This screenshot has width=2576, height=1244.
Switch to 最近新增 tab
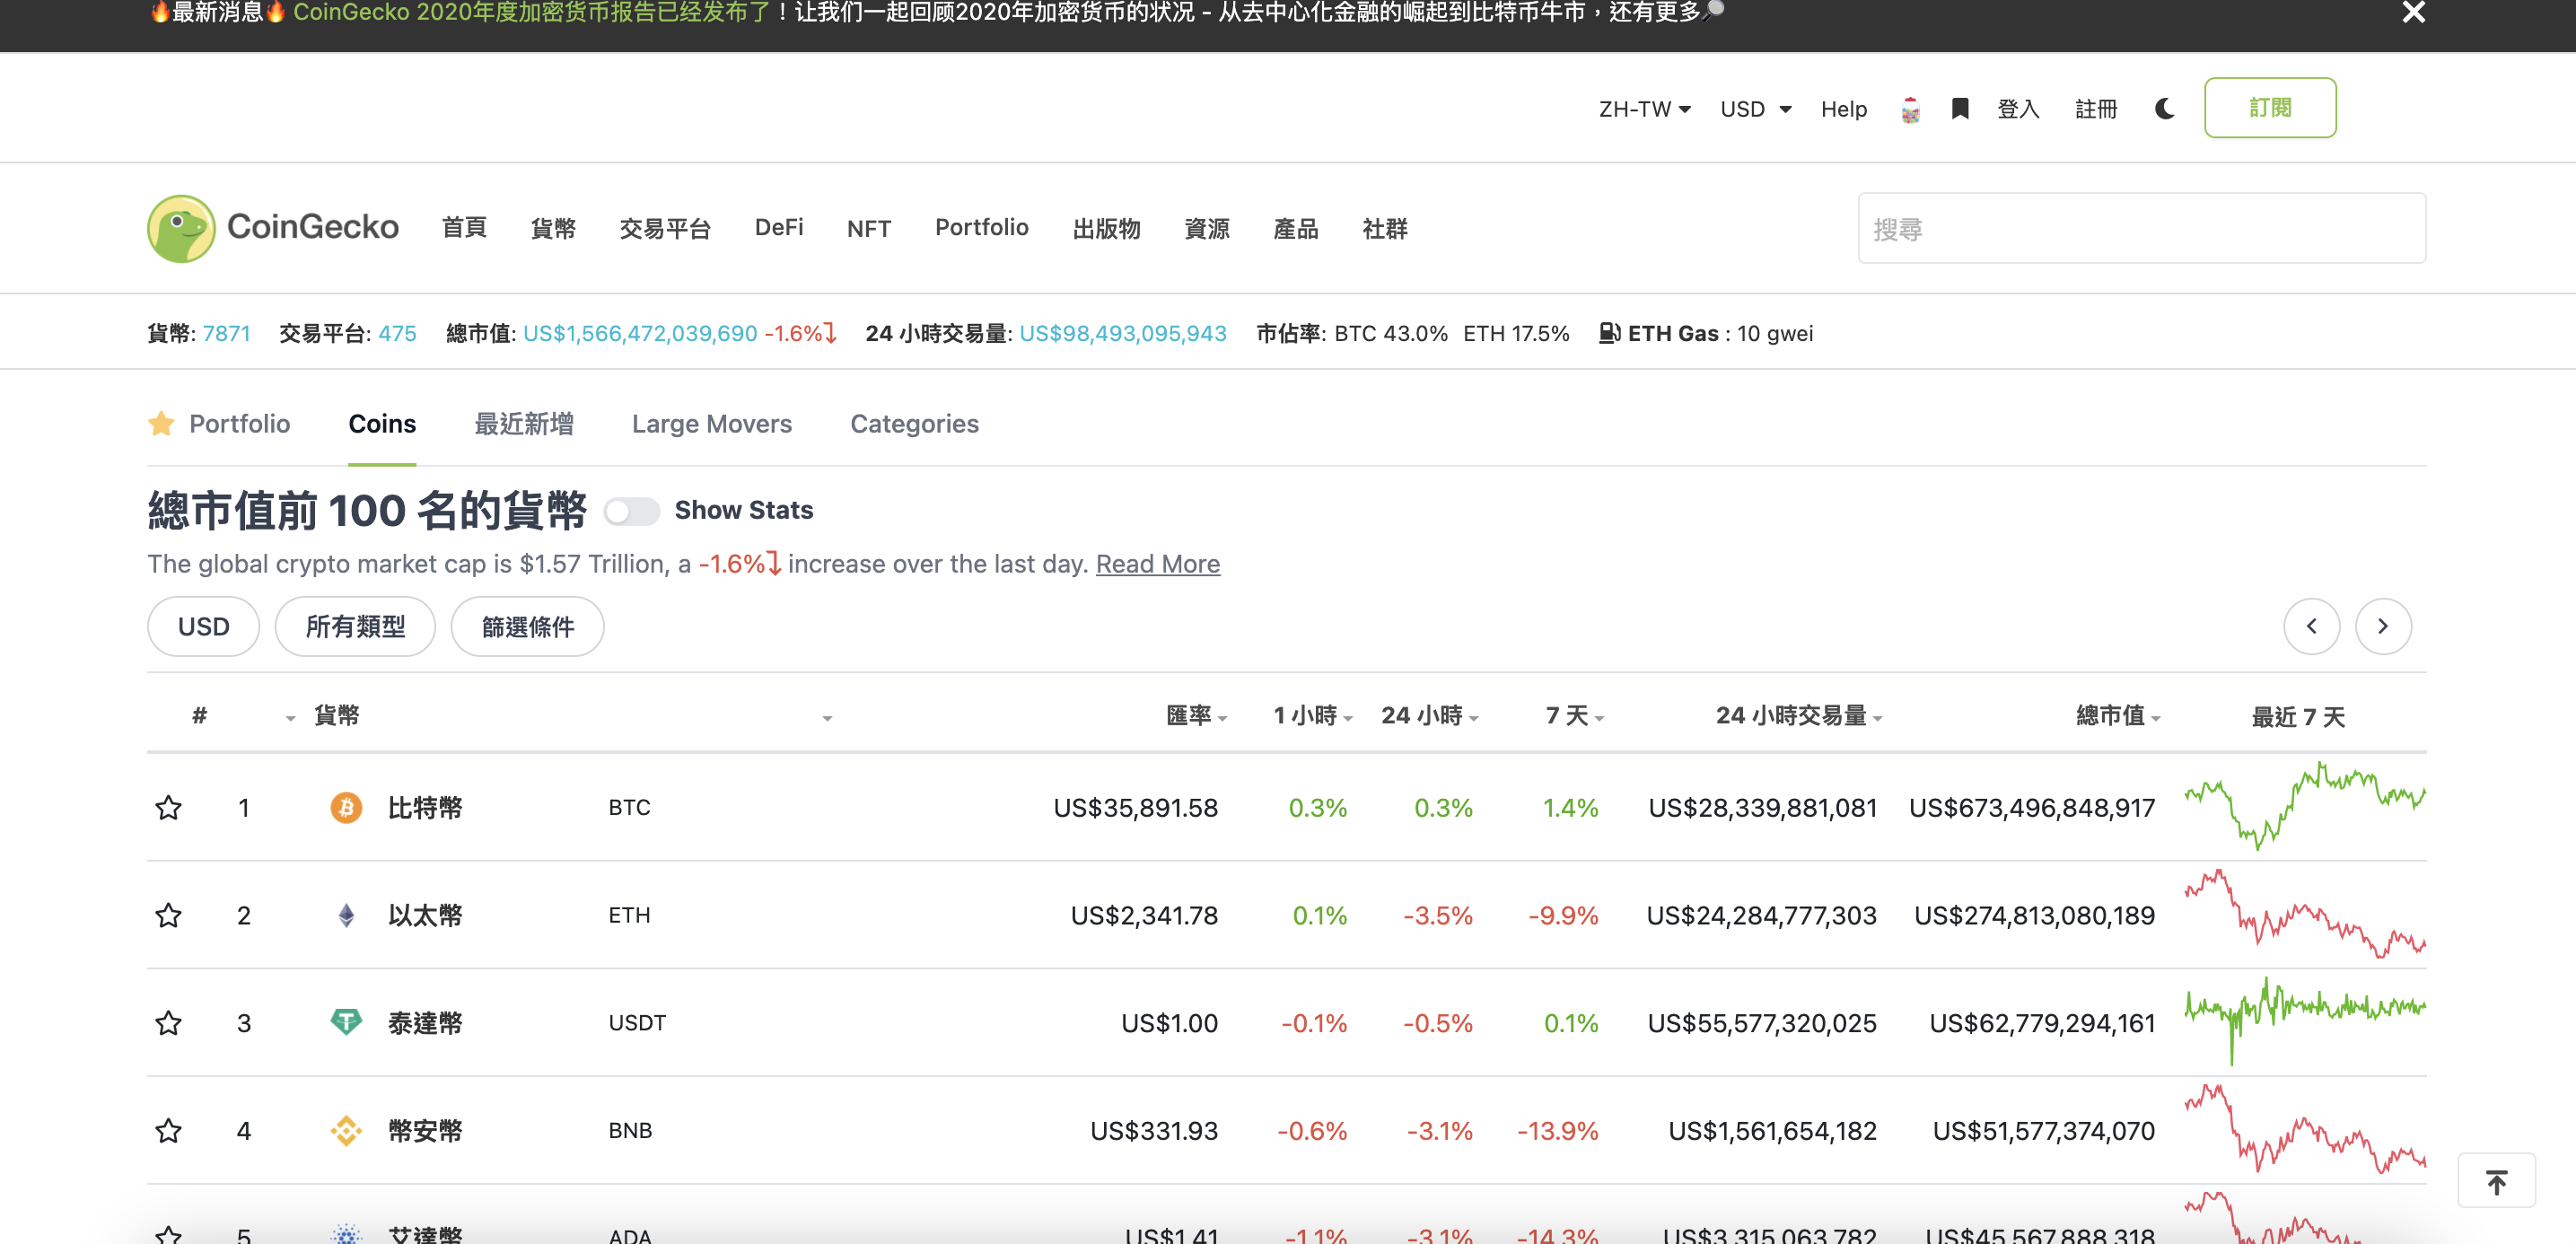coord(524,424)
